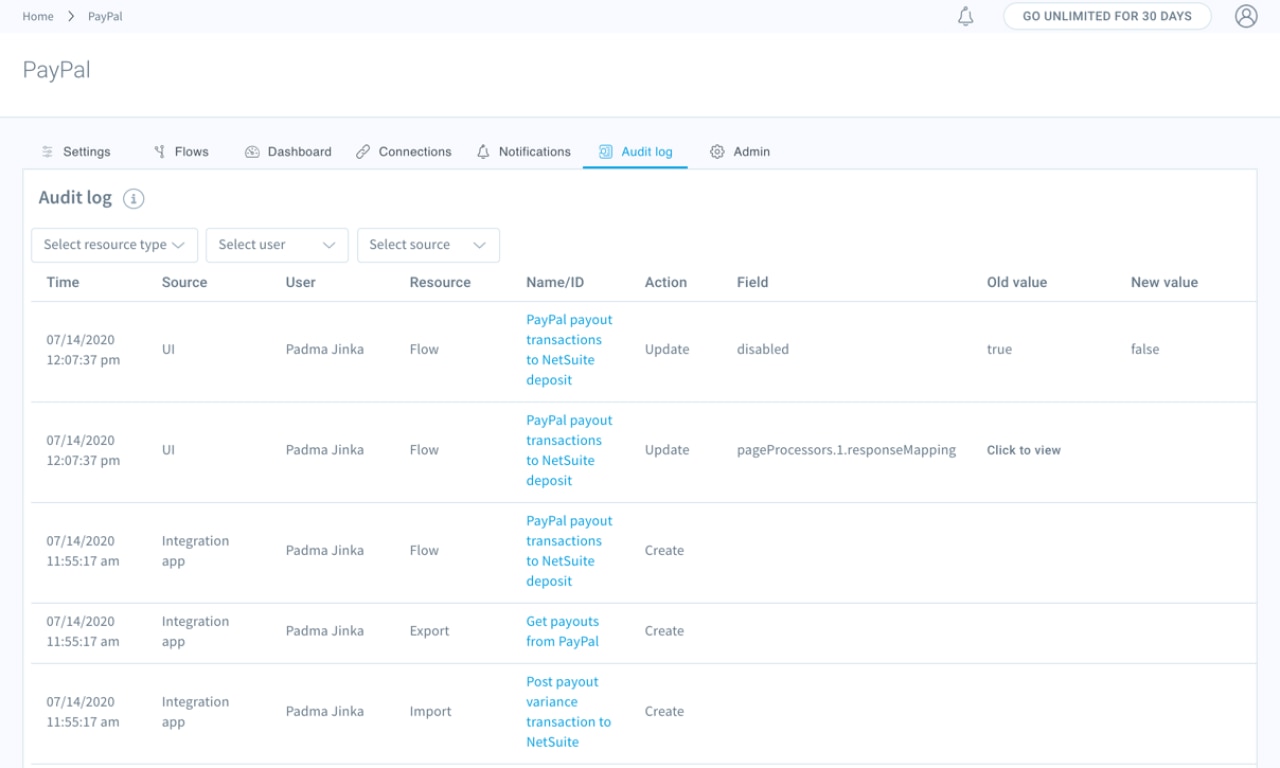Click the Settings tab sliders icon
Screen dimensions: 1280x768
[47, 152]
